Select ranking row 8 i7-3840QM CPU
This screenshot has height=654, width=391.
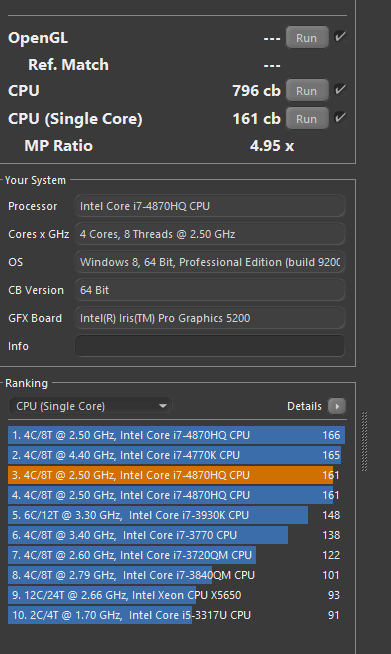pos(177,575)
